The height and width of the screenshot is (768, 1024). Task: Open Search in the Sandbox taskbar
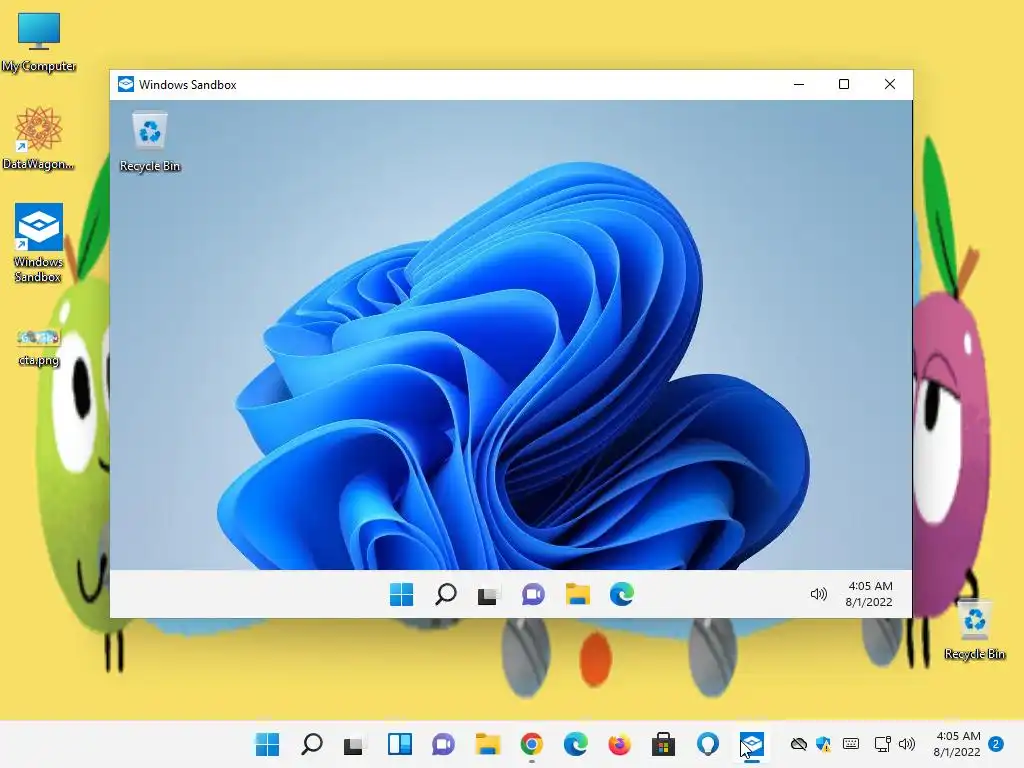click(x=445, y=594)
